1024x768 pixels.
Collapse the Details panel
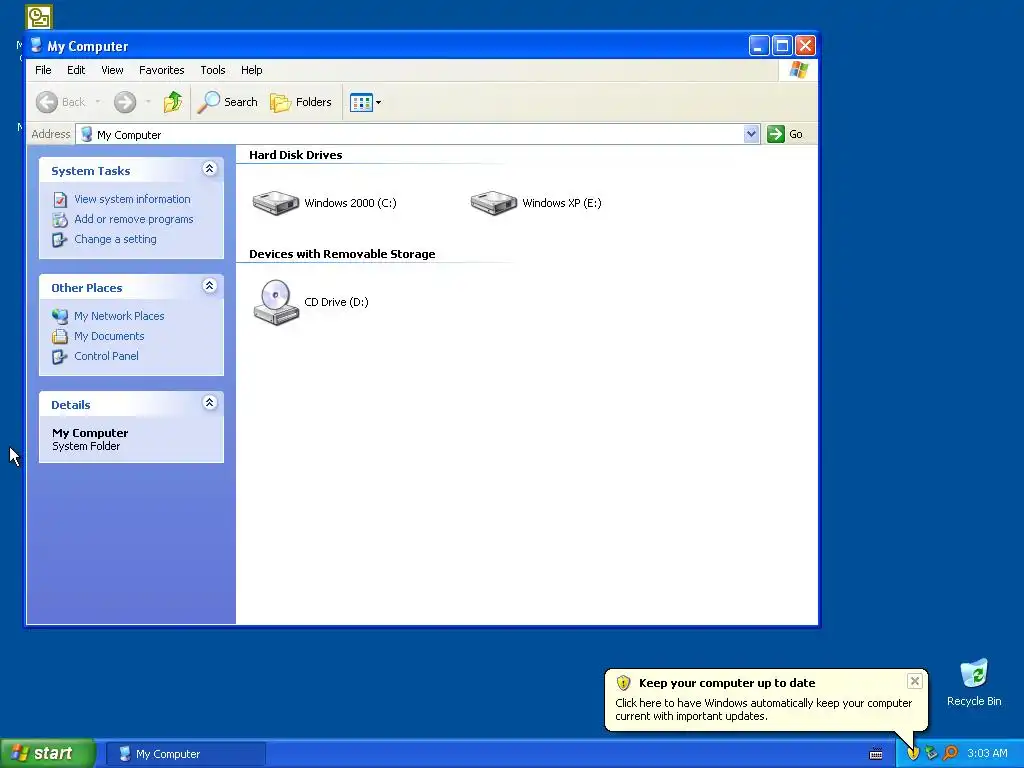210,403
